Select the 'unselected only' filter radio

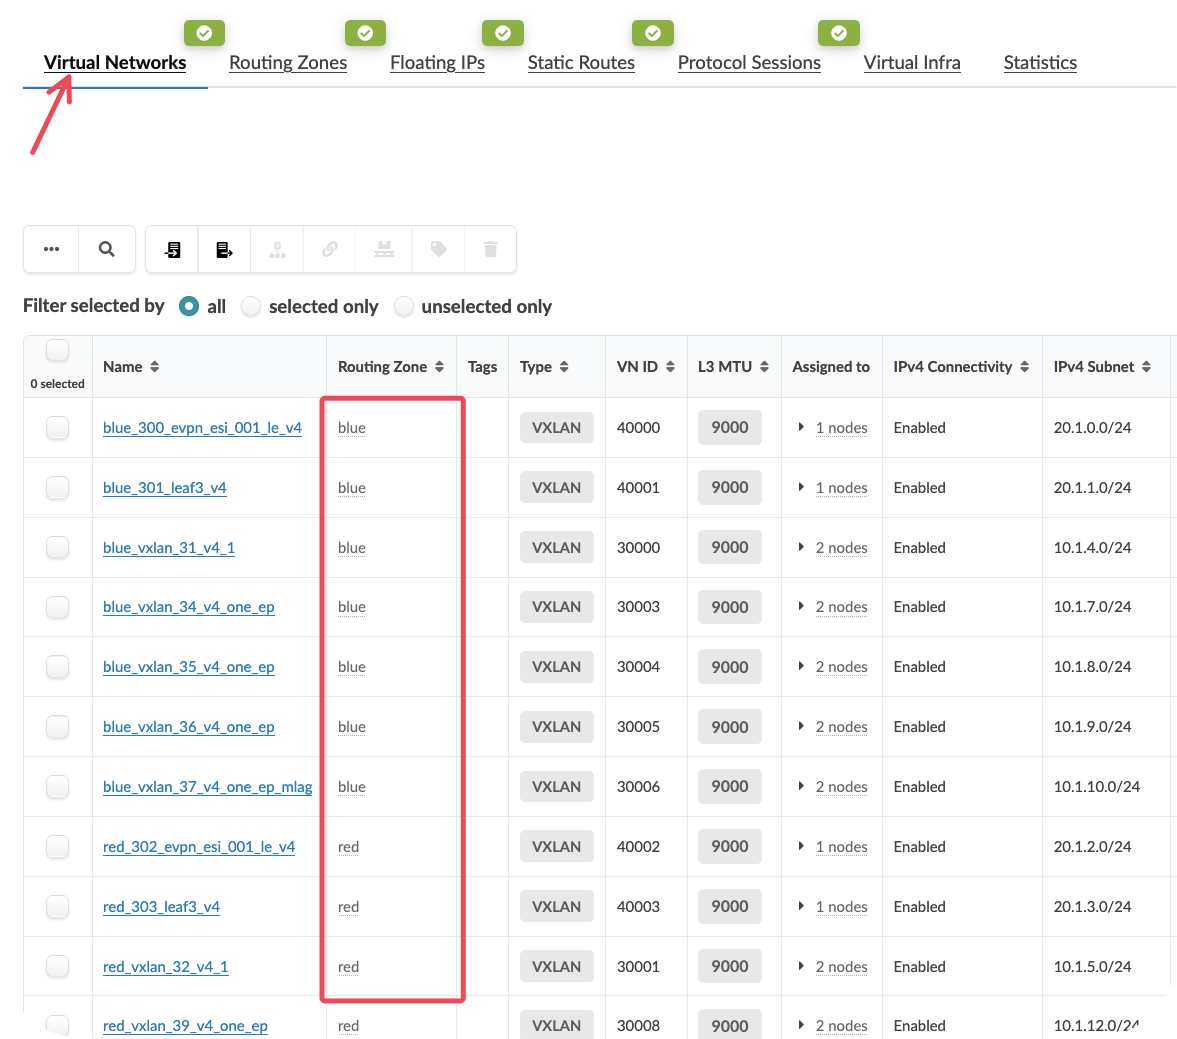404,307
